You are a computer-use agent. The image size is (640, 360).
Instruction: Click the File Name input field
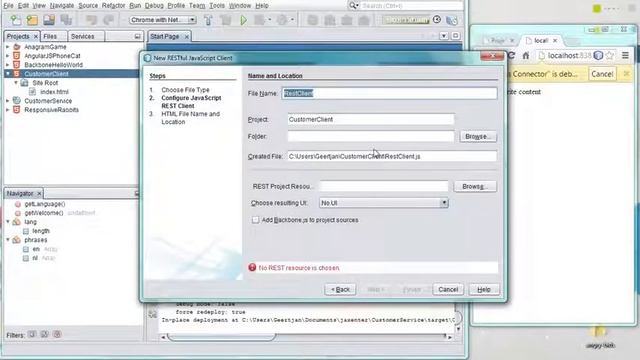tap(389, 93)
